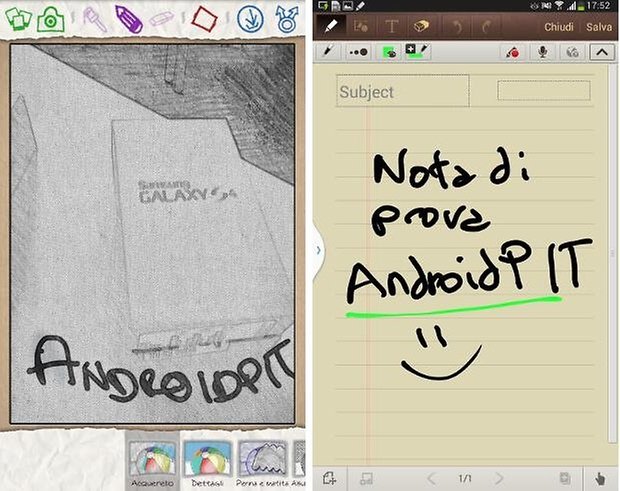Select the shape recognition tool in S Note
Image resolution: width=620 pixels, height=491 pixels.
pos(361,26)
